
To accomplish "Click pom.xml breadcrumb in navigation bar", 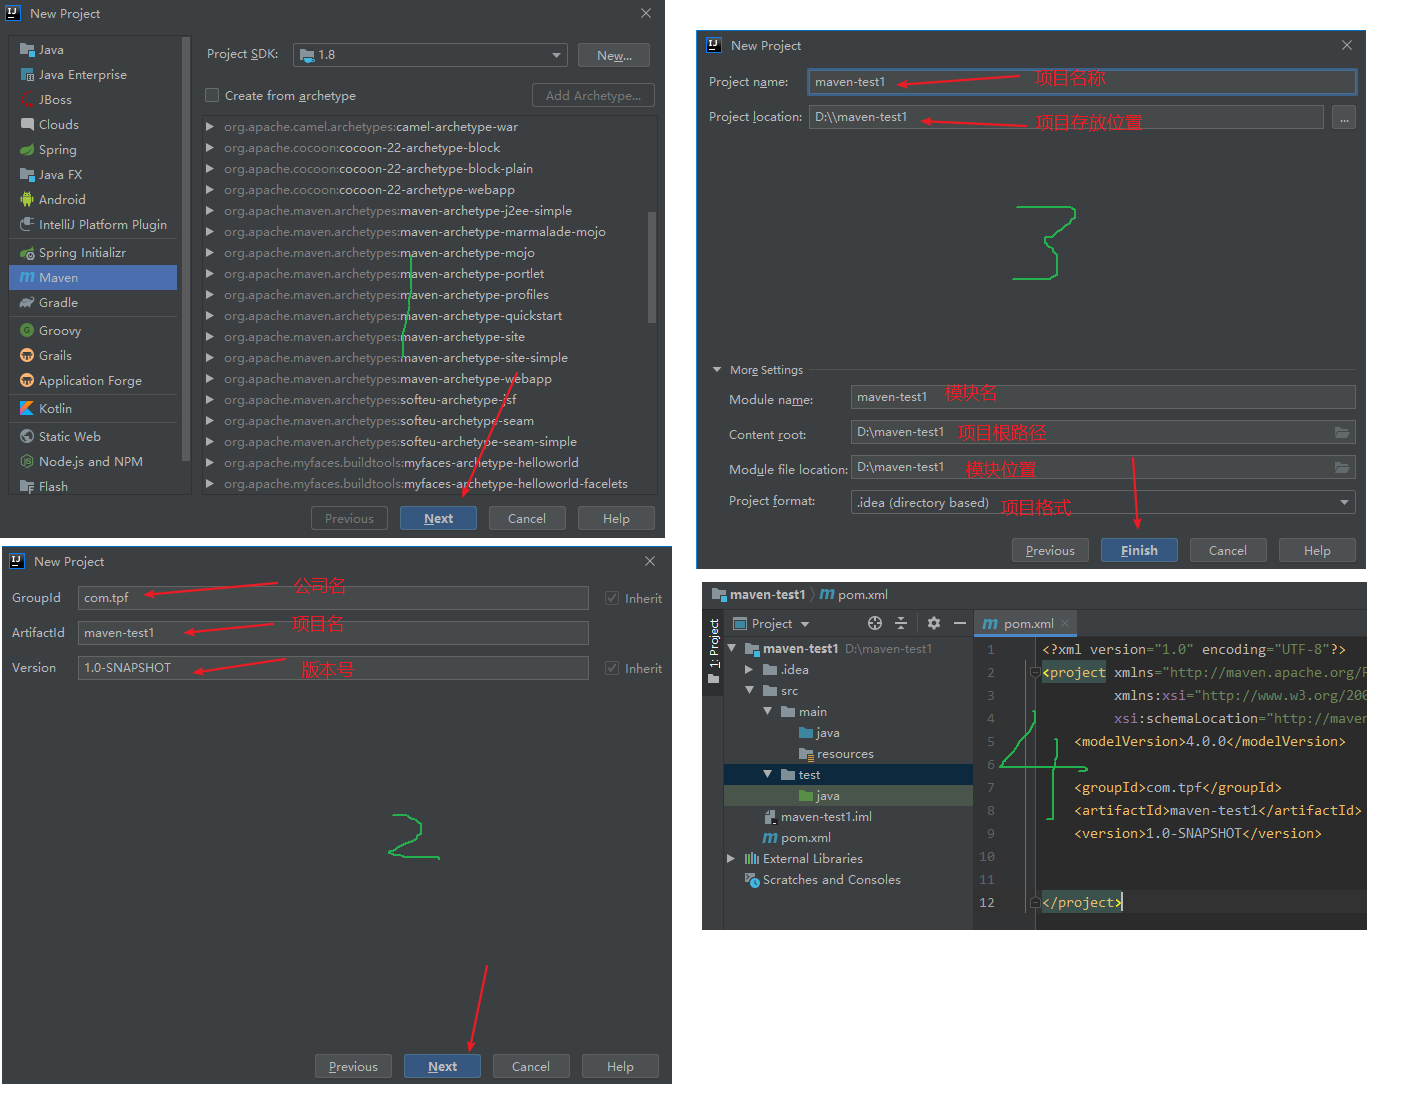I will 853,594.
